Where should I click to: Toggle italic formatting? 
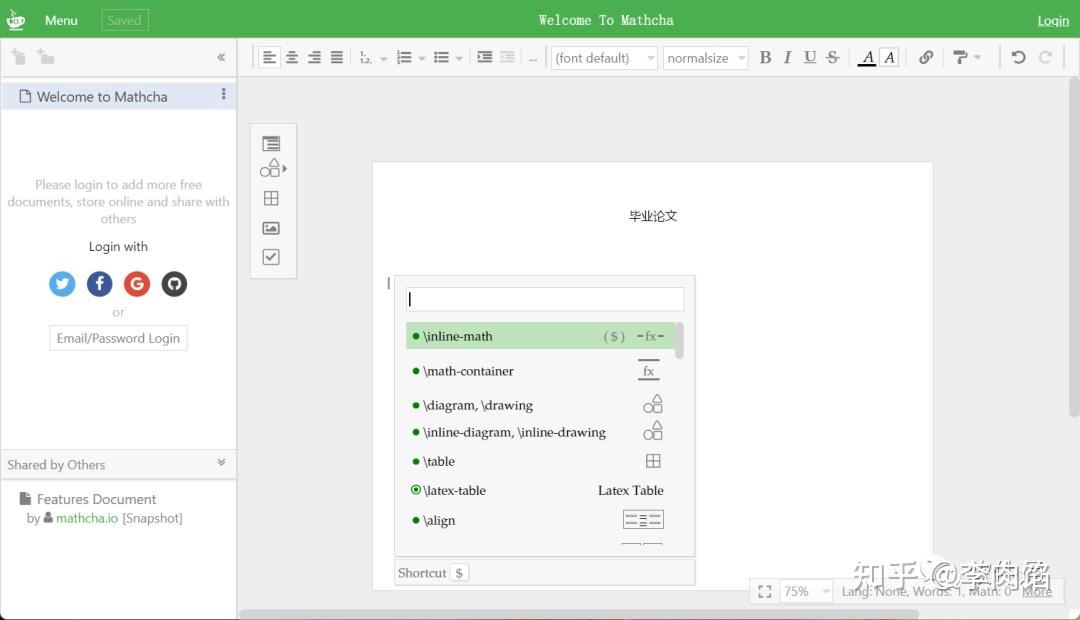coord(787,57)
